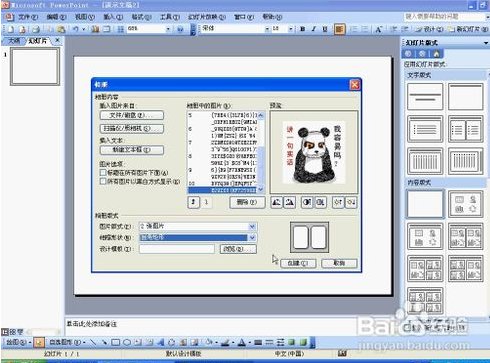Open the line color brush icon
490x363 pixels.
(225, 342)
